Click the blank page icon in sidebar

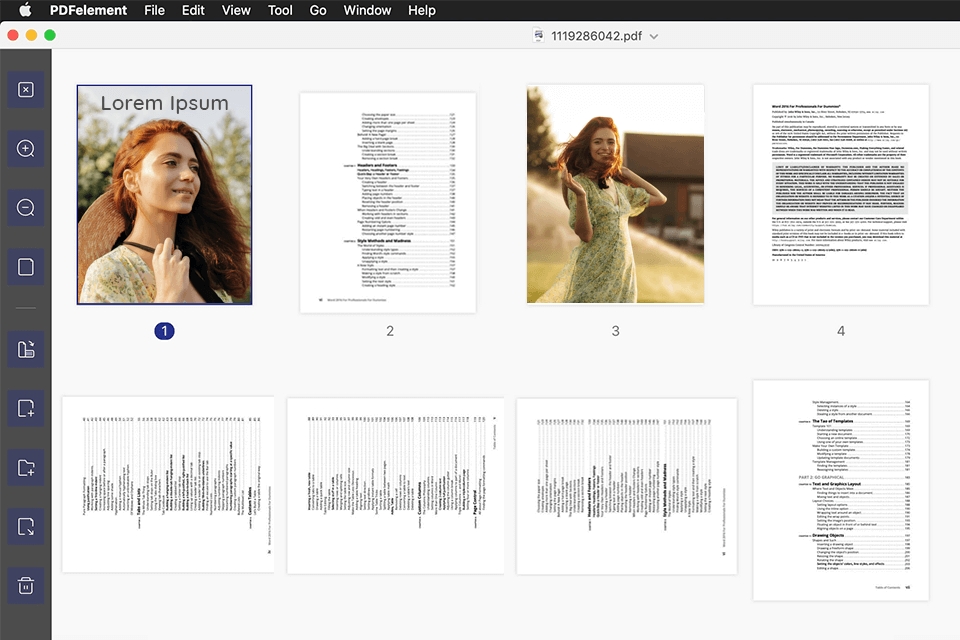[26, 267]
